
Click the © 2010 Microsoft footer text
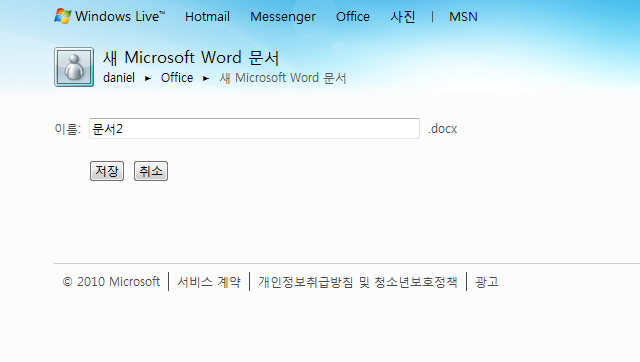111,282
